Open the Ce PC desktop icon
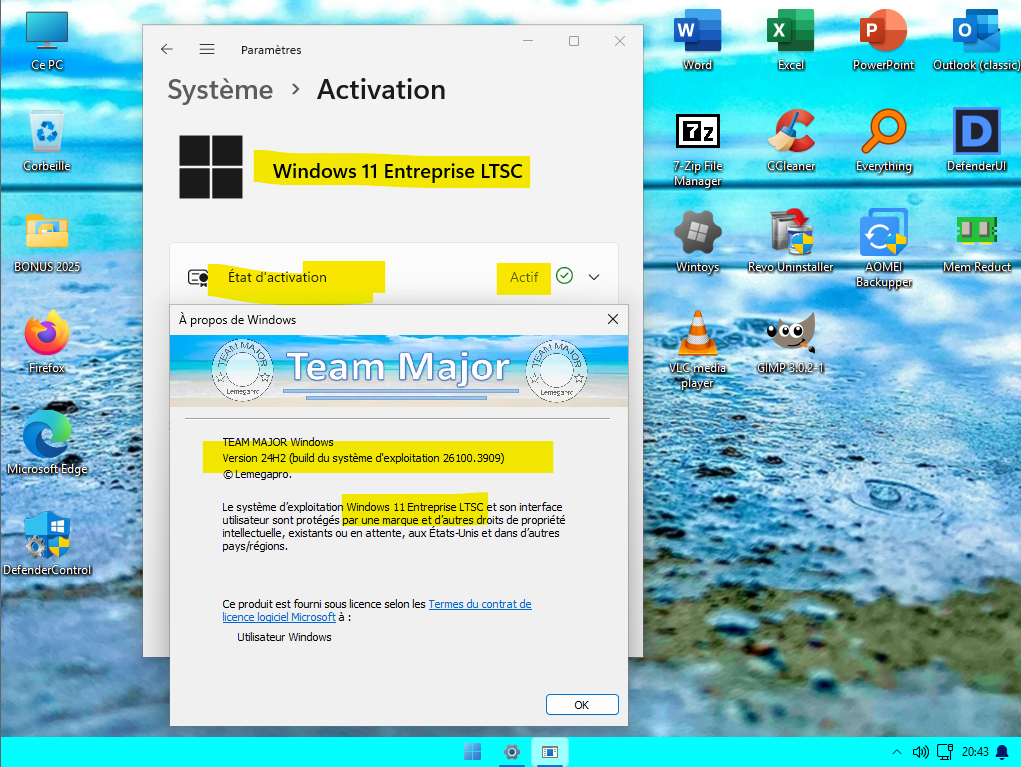 pos(47,40)
